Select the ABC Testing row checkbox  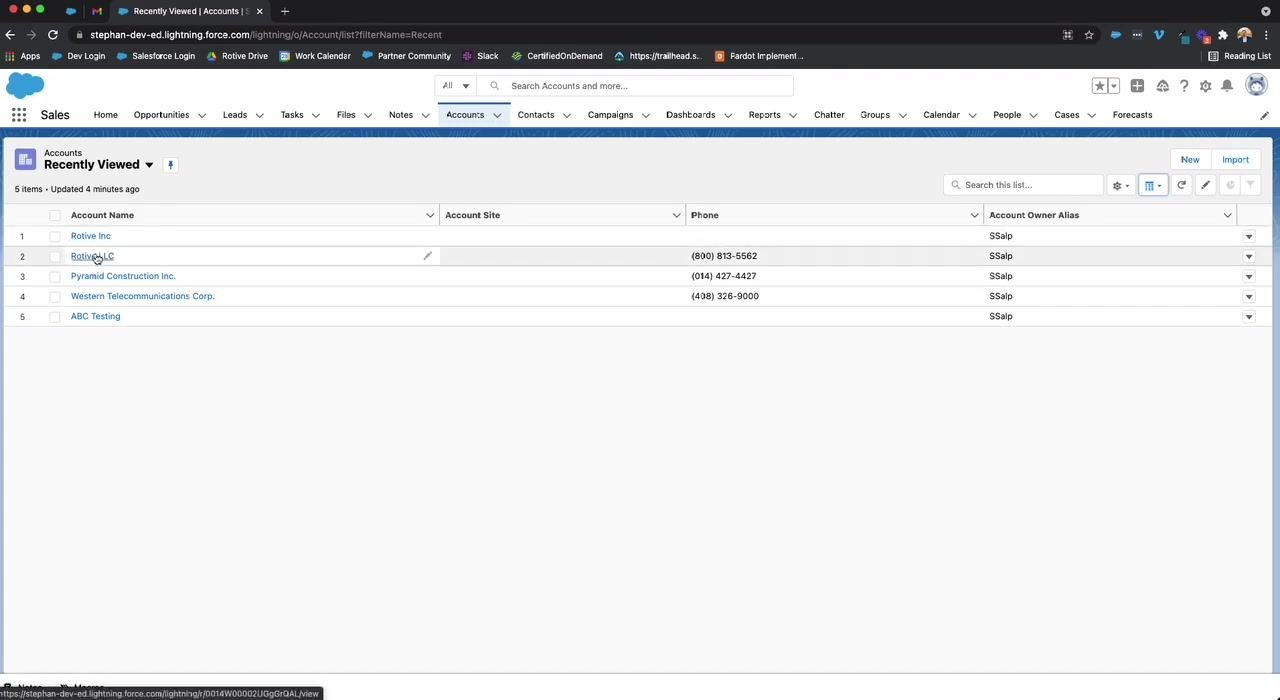tap(55, 316)
